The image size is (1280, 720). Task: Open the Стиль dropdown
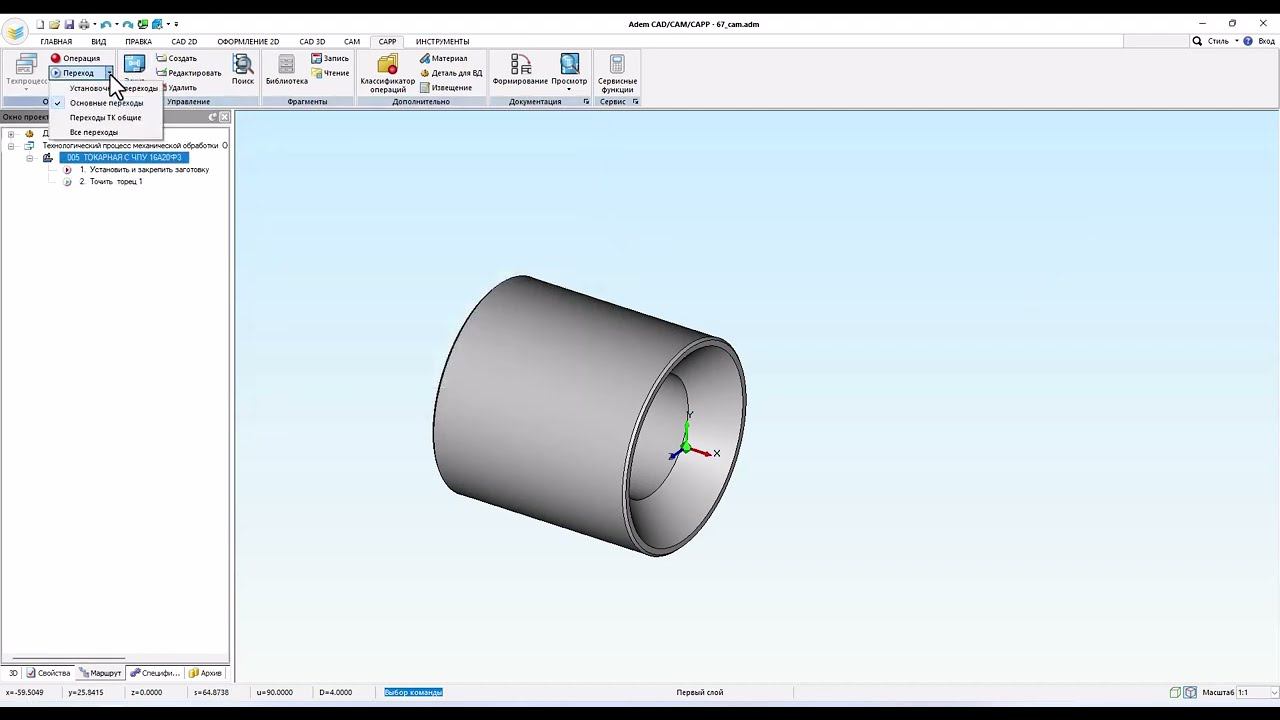tap(1223, 41)
